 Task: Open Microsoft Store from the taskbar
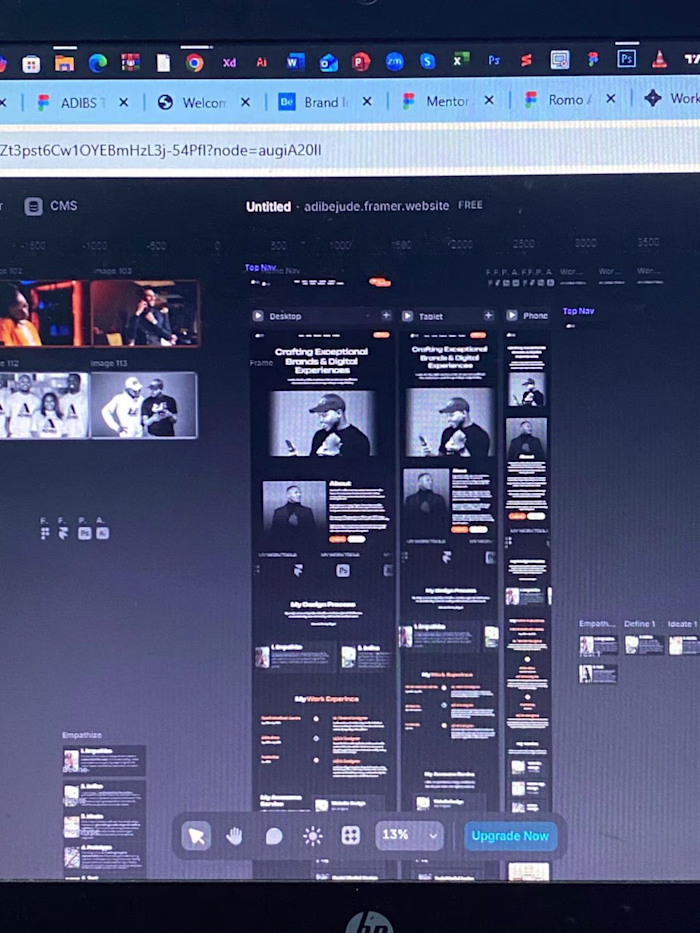coord(31,64)
